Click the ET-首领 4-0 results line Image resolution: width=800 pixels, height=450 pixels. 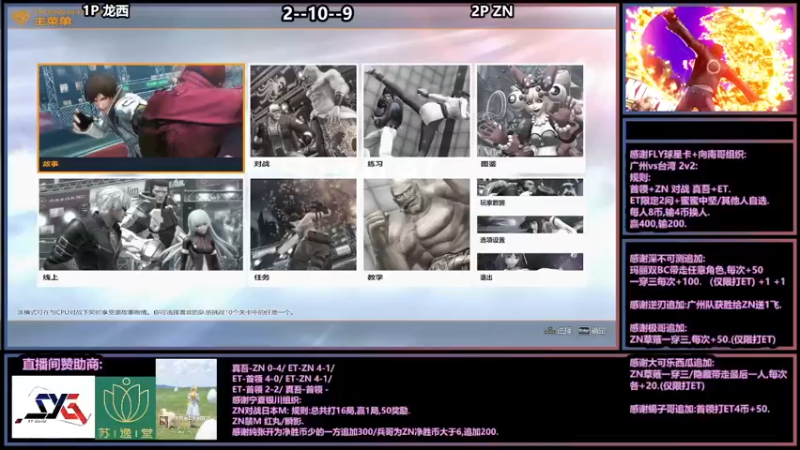282,379
